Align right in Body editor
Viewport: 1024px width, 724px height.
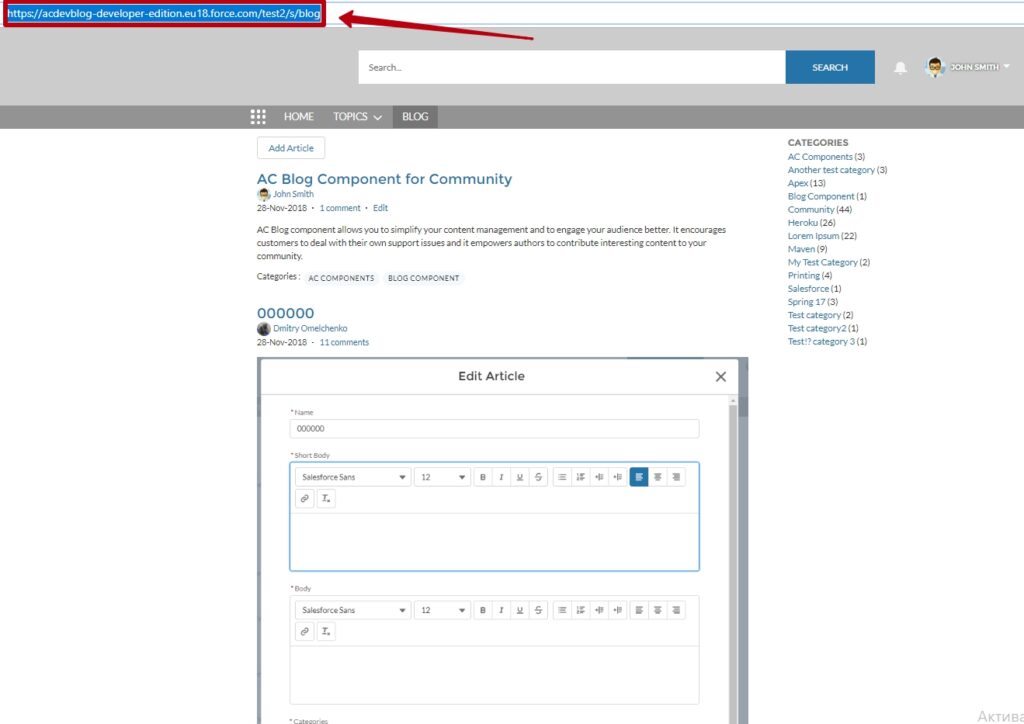676,610
